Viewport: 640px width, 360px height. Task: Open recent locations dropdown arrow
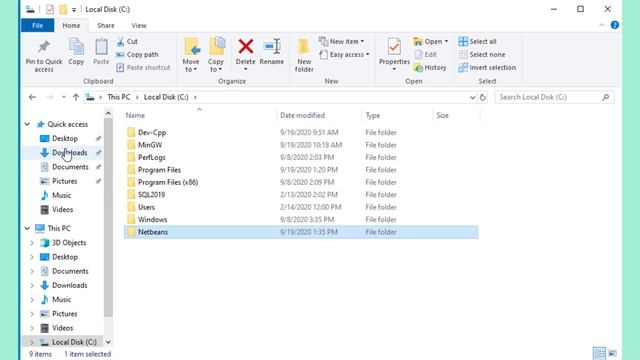point(64,97)
